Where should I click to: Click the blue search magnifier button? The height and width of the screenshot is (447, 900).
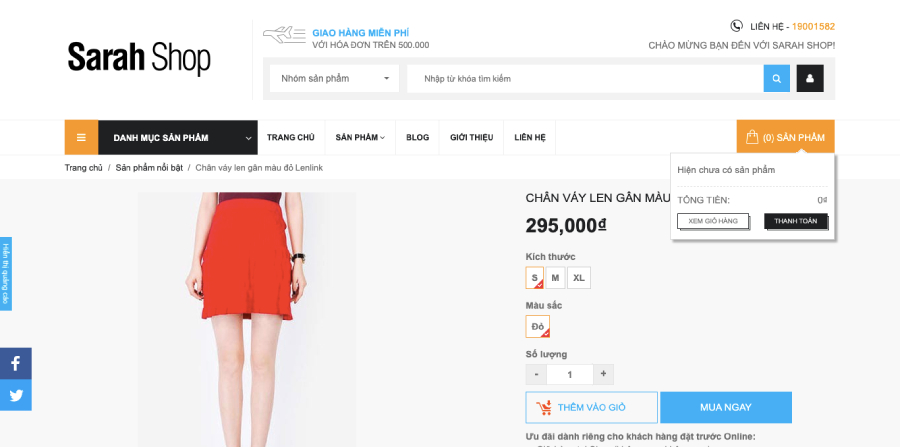click(776, 79)
